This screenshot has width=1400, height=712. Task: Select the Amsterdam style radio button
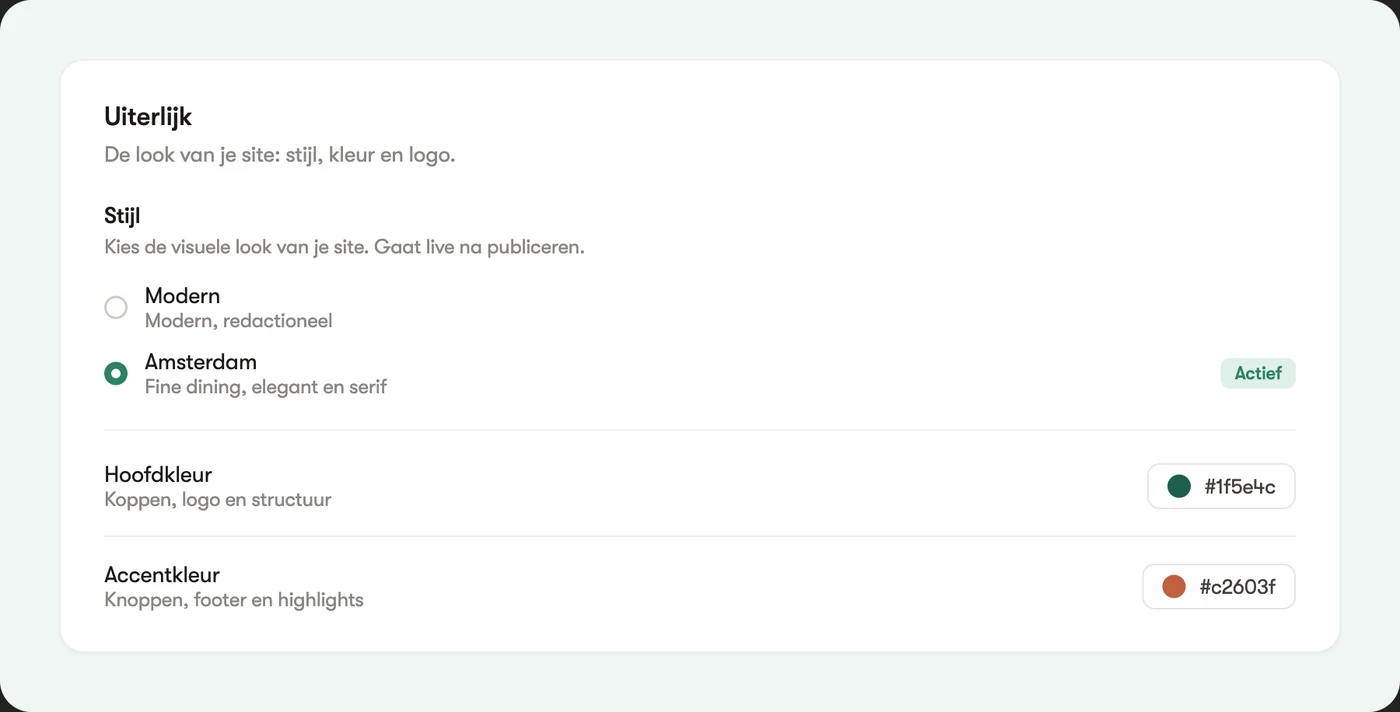tap(116, 373)
